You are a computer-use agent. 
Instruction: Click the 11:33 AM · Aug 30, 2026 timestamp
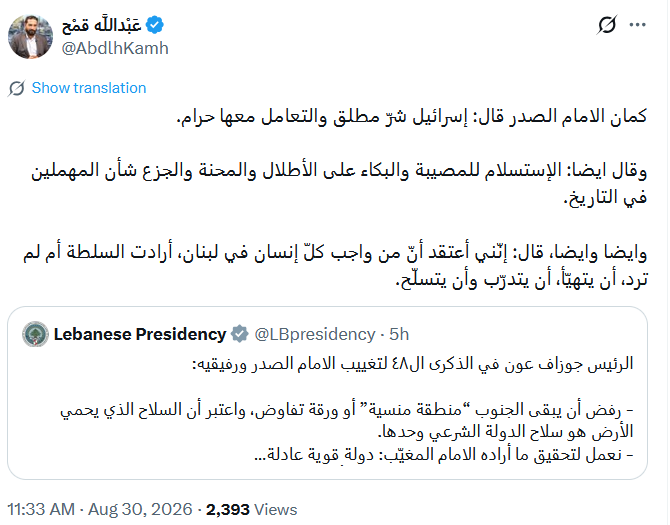pyautogui.click(x=100, y=509)
